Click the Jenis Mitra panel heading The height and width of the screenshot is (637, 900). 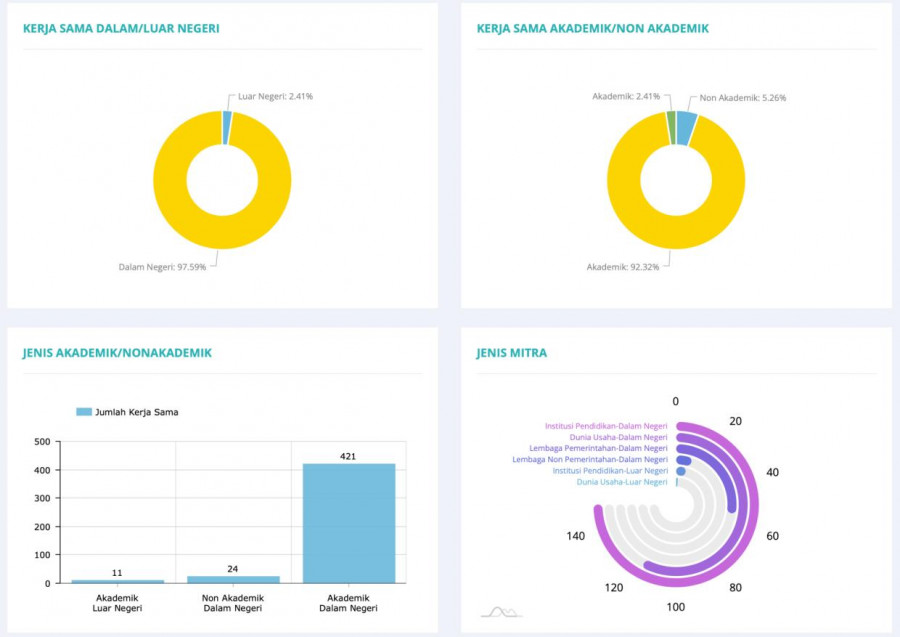pos(512,353)
